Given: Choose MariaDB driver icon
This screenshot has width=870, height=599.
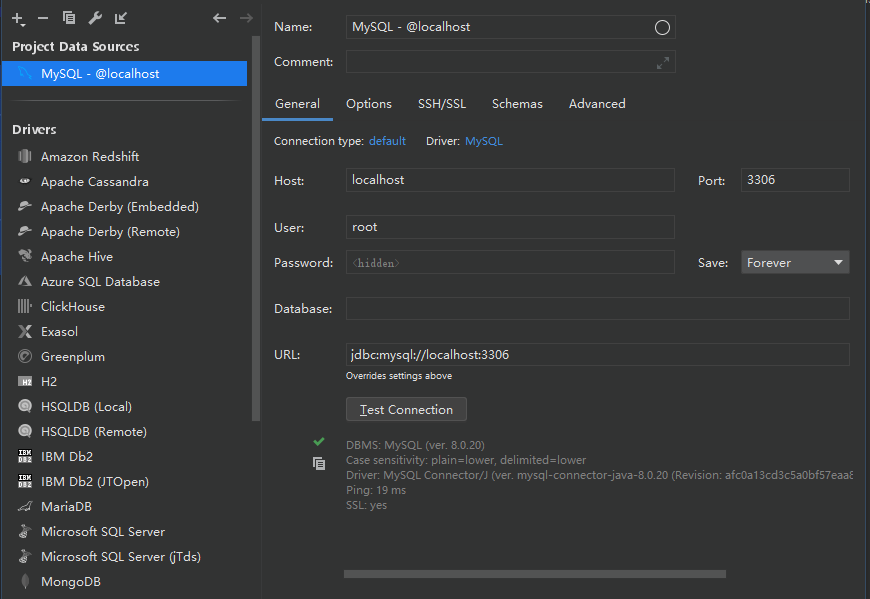Looking at the screenshot, I should click(25, 506).
